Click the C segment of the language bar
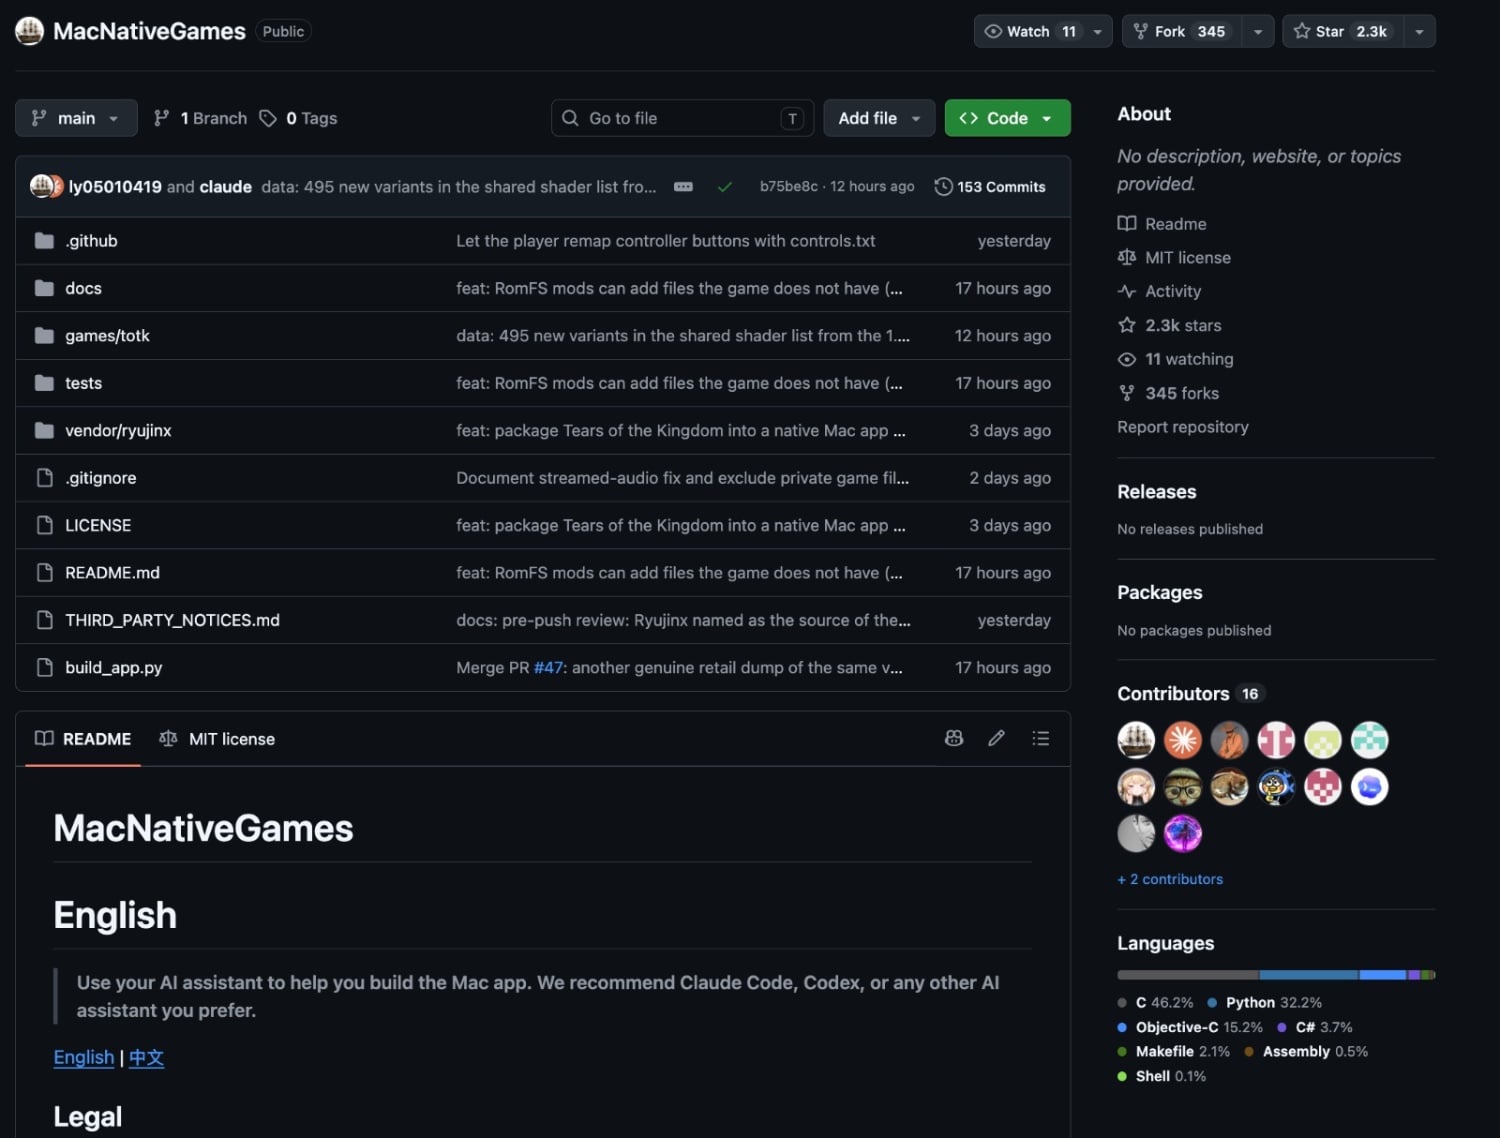Screen dimensions: 1500x1138 point(1188,974)
